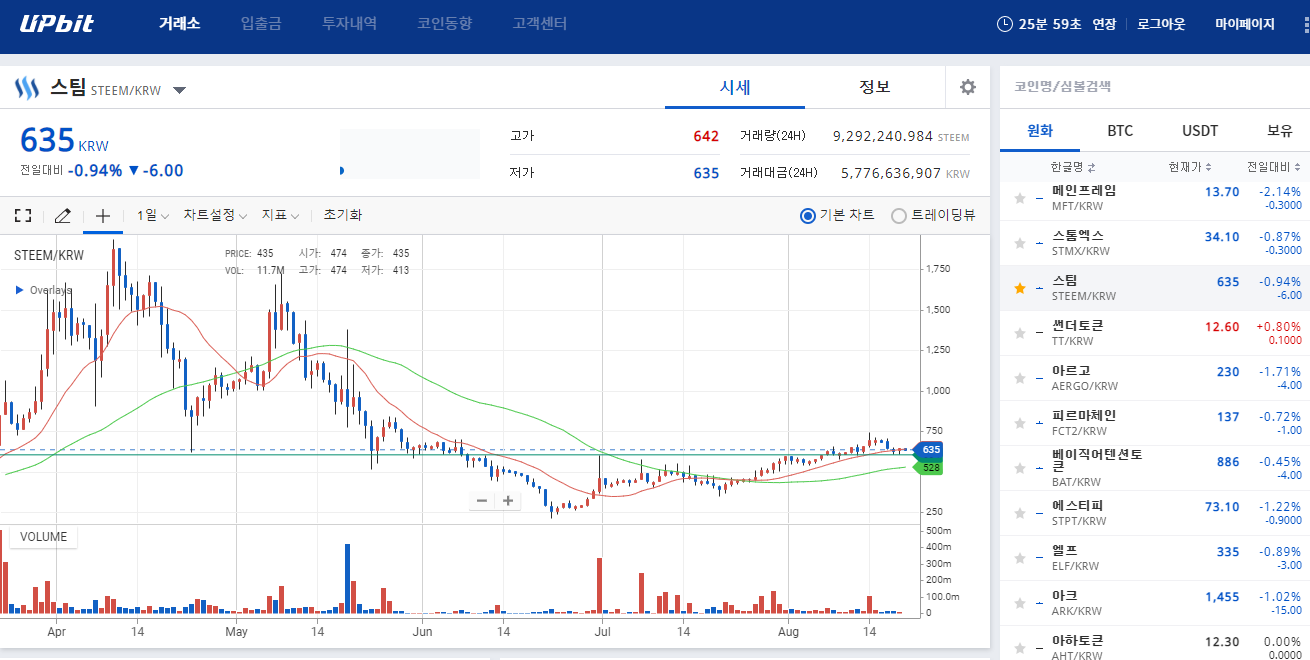Toggle favorite star for 스톰엑스
Image resolution: width=1310 pixels, height=660 pixels.
point(1020,243)
